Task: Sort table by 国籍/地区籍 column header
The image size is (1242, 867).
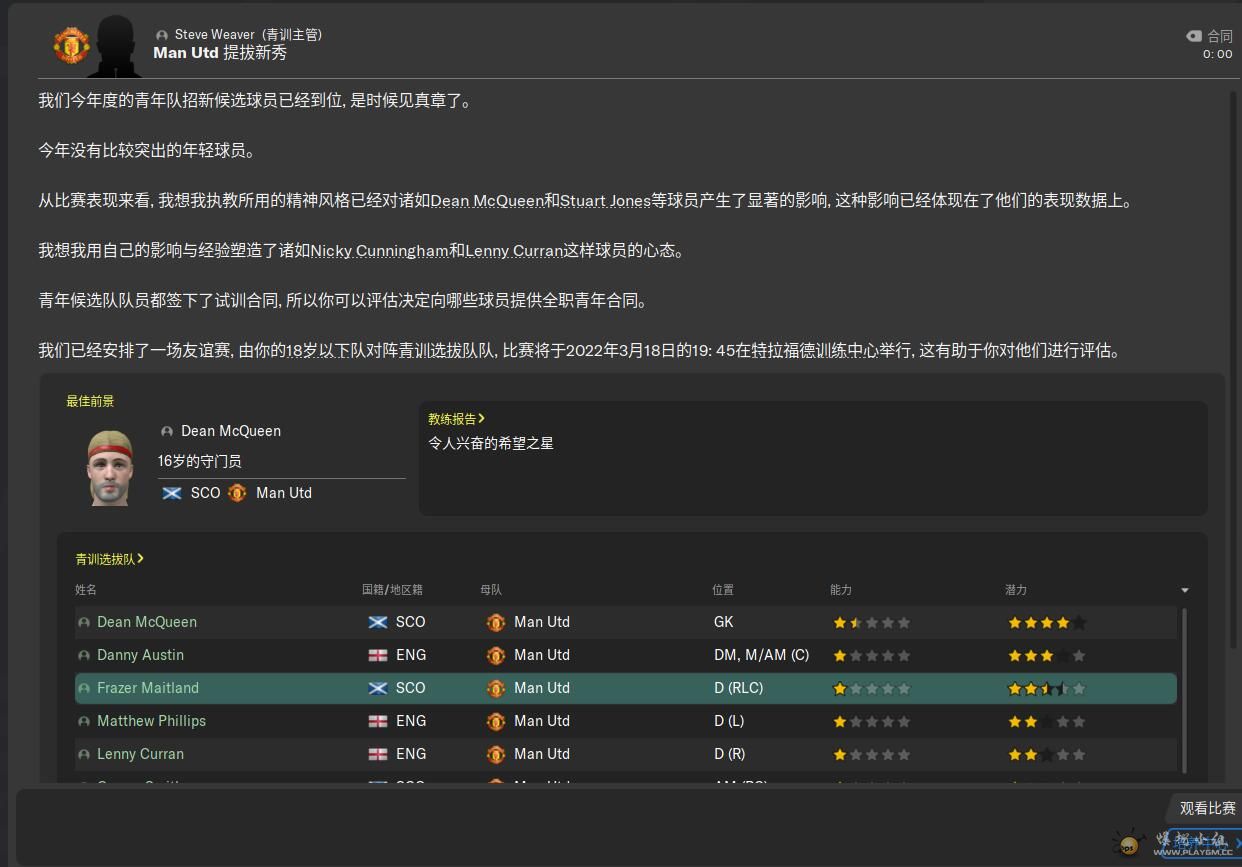Action: (x=392, y=590)
